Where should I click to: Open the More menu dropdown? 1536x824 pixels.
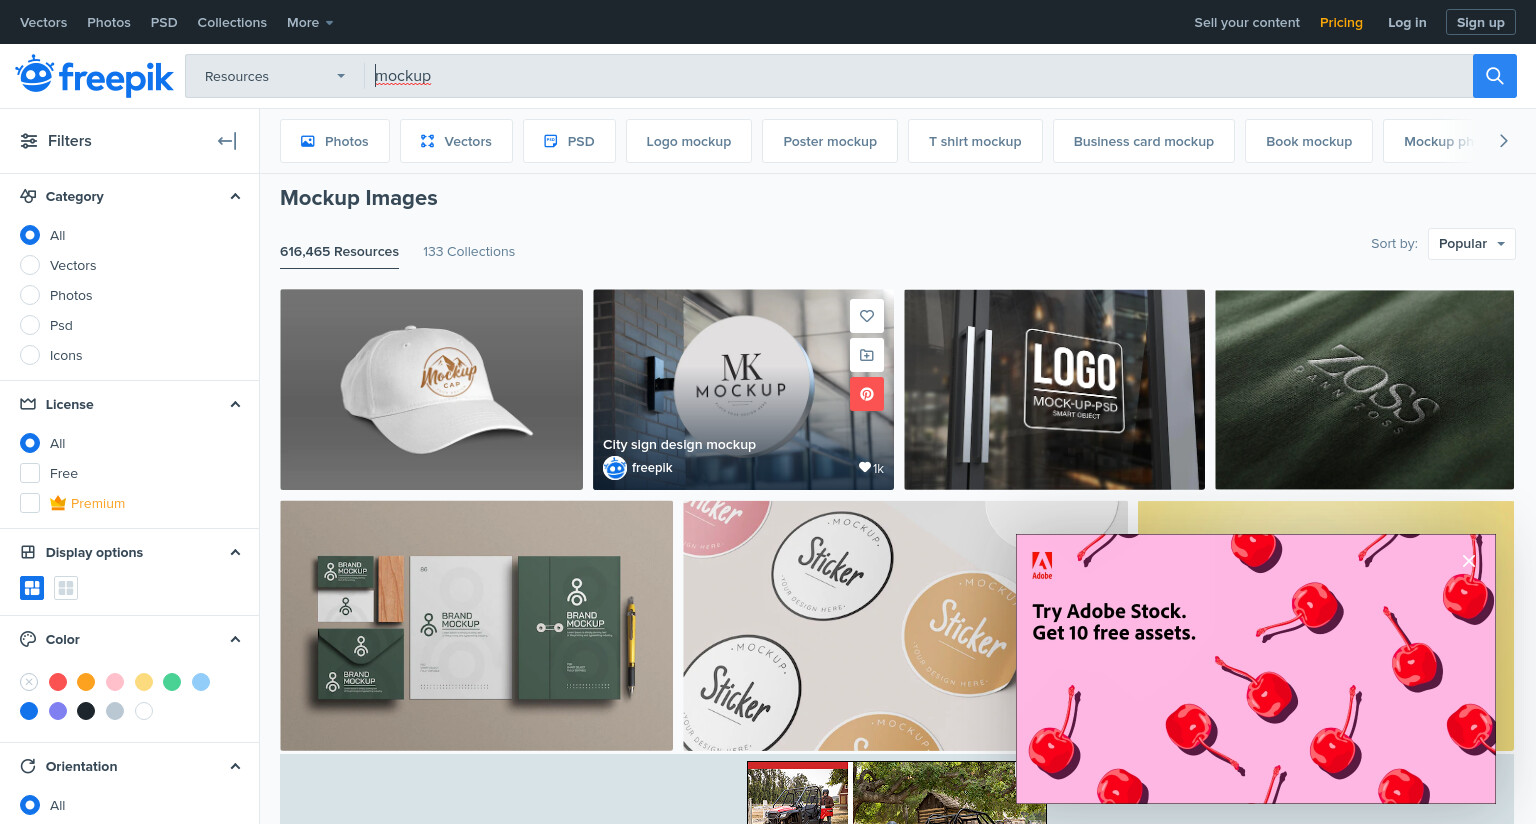click(x=310, y=22)
